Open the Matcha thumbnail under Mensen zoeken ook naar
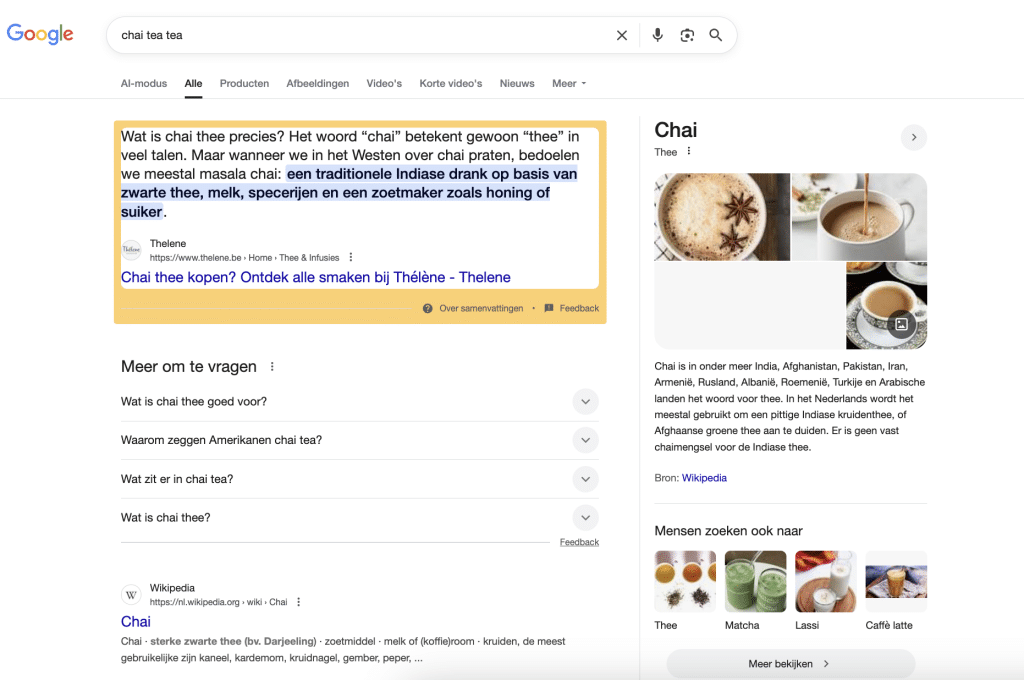The width and height of the screenshot is (1024, 680). (x=755, y=580)
